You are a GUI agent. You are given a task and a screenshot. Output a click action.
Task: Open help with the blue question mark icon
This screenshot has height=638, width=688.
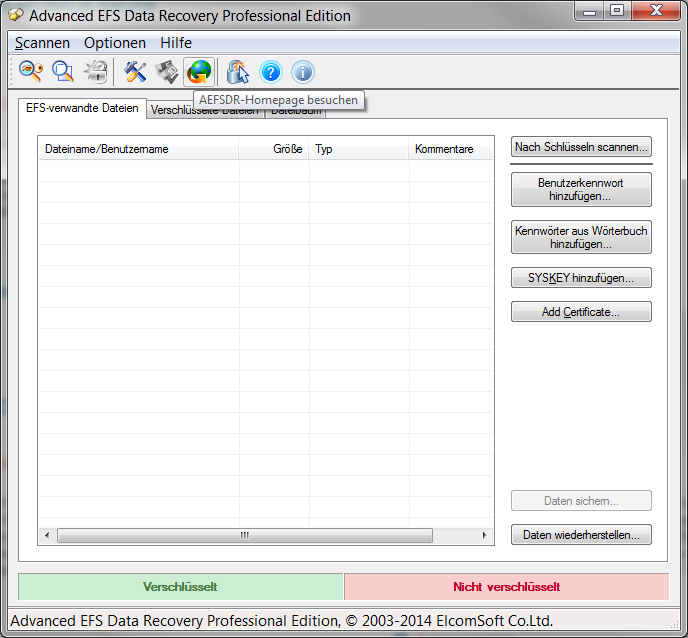click(x=270, y=71)
